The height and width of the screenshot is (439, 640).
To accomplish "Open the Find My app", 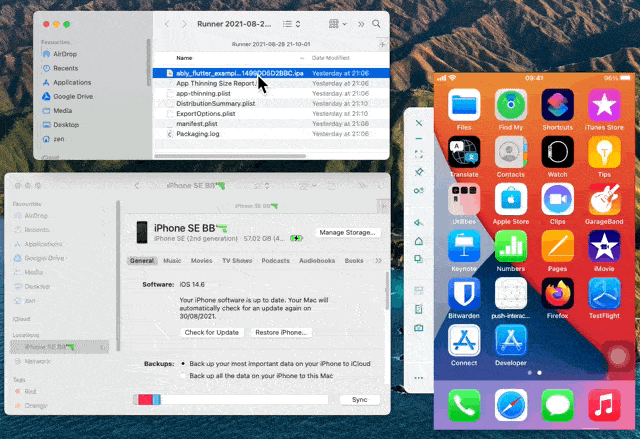I will click(x=511, y=105).
